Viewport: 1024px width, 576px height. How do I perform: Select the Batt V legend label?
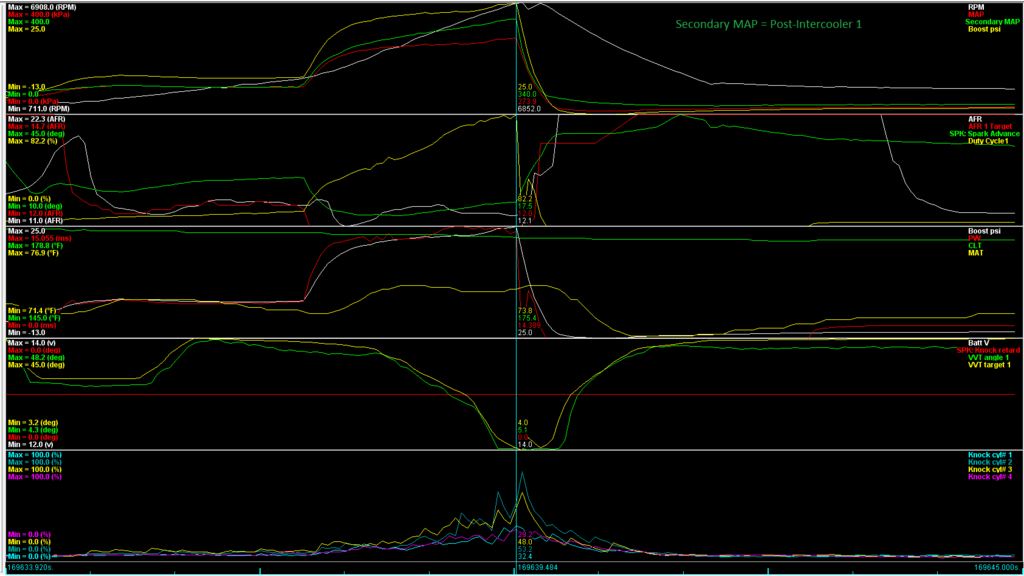pyautogui.click(x=1003, y=343)
